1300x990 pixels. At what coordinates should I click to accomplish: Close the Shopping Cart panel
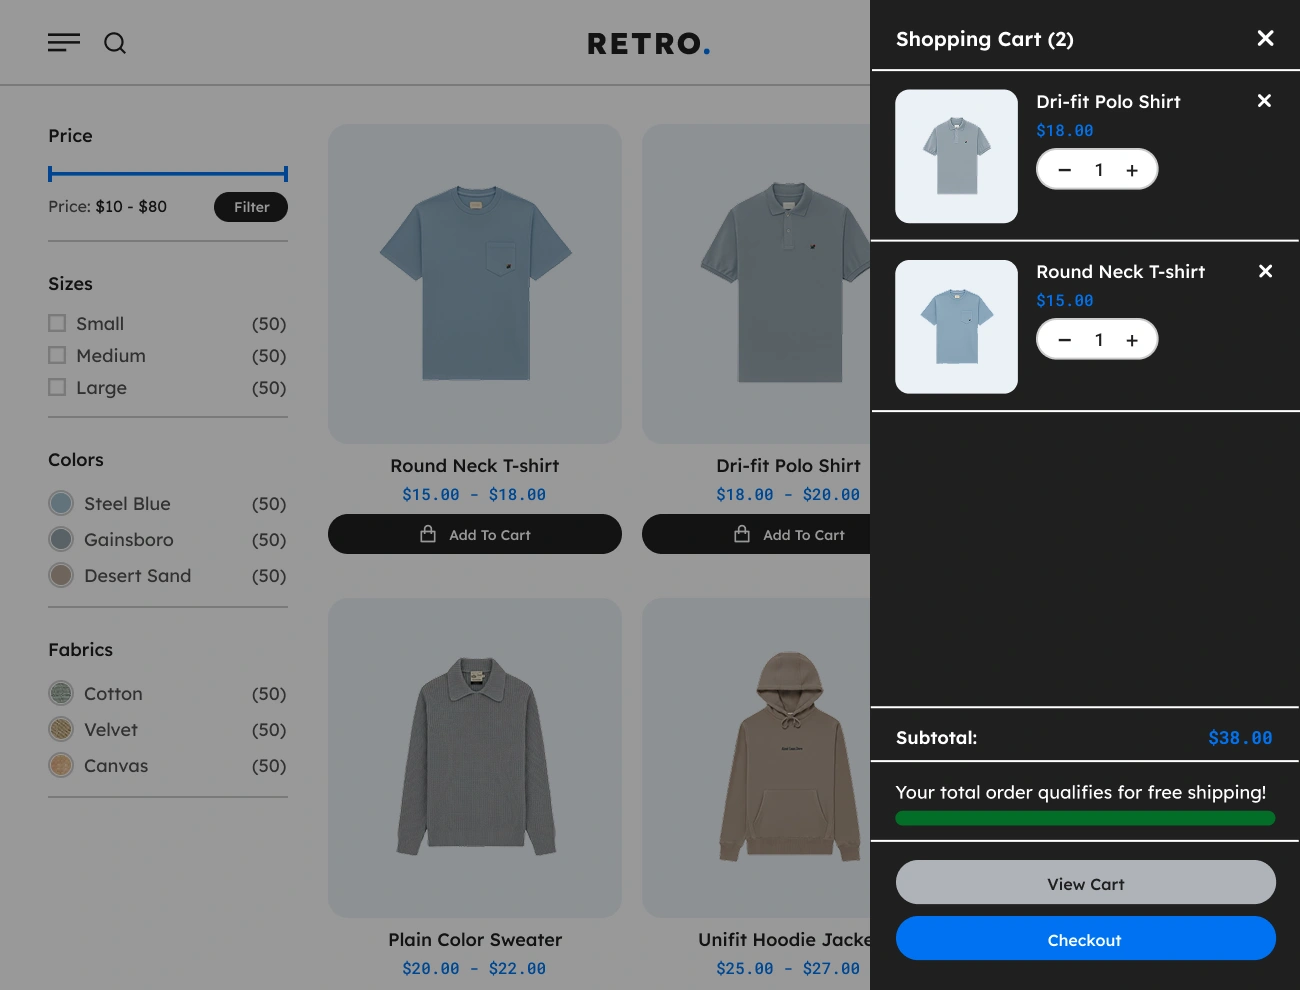click(x=1265, y=38)
